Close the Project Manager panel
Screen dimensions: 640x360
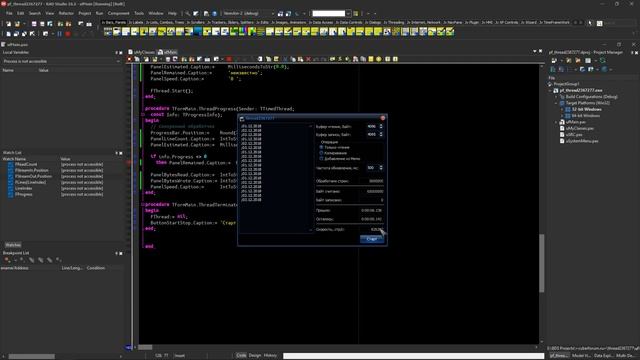click(x=636, y=53)
